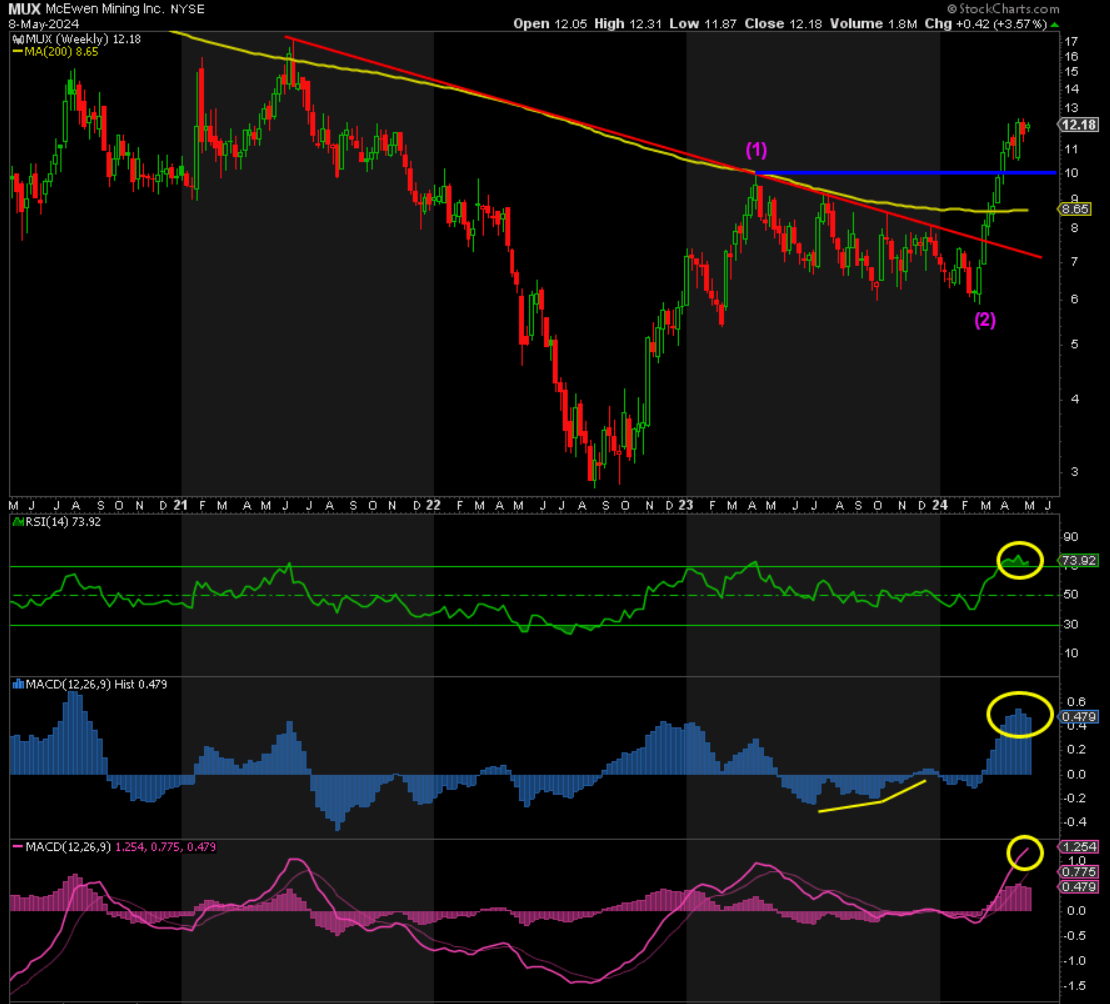Screen dimensions: 1110x1004
Task: Click the 0.479 tag on bottom MACD panel axis
Action: click(1079, 887)
